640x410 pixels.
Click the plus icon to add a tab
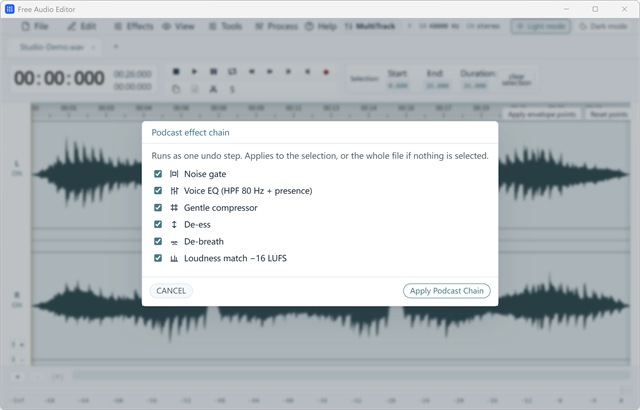[116, 47]
